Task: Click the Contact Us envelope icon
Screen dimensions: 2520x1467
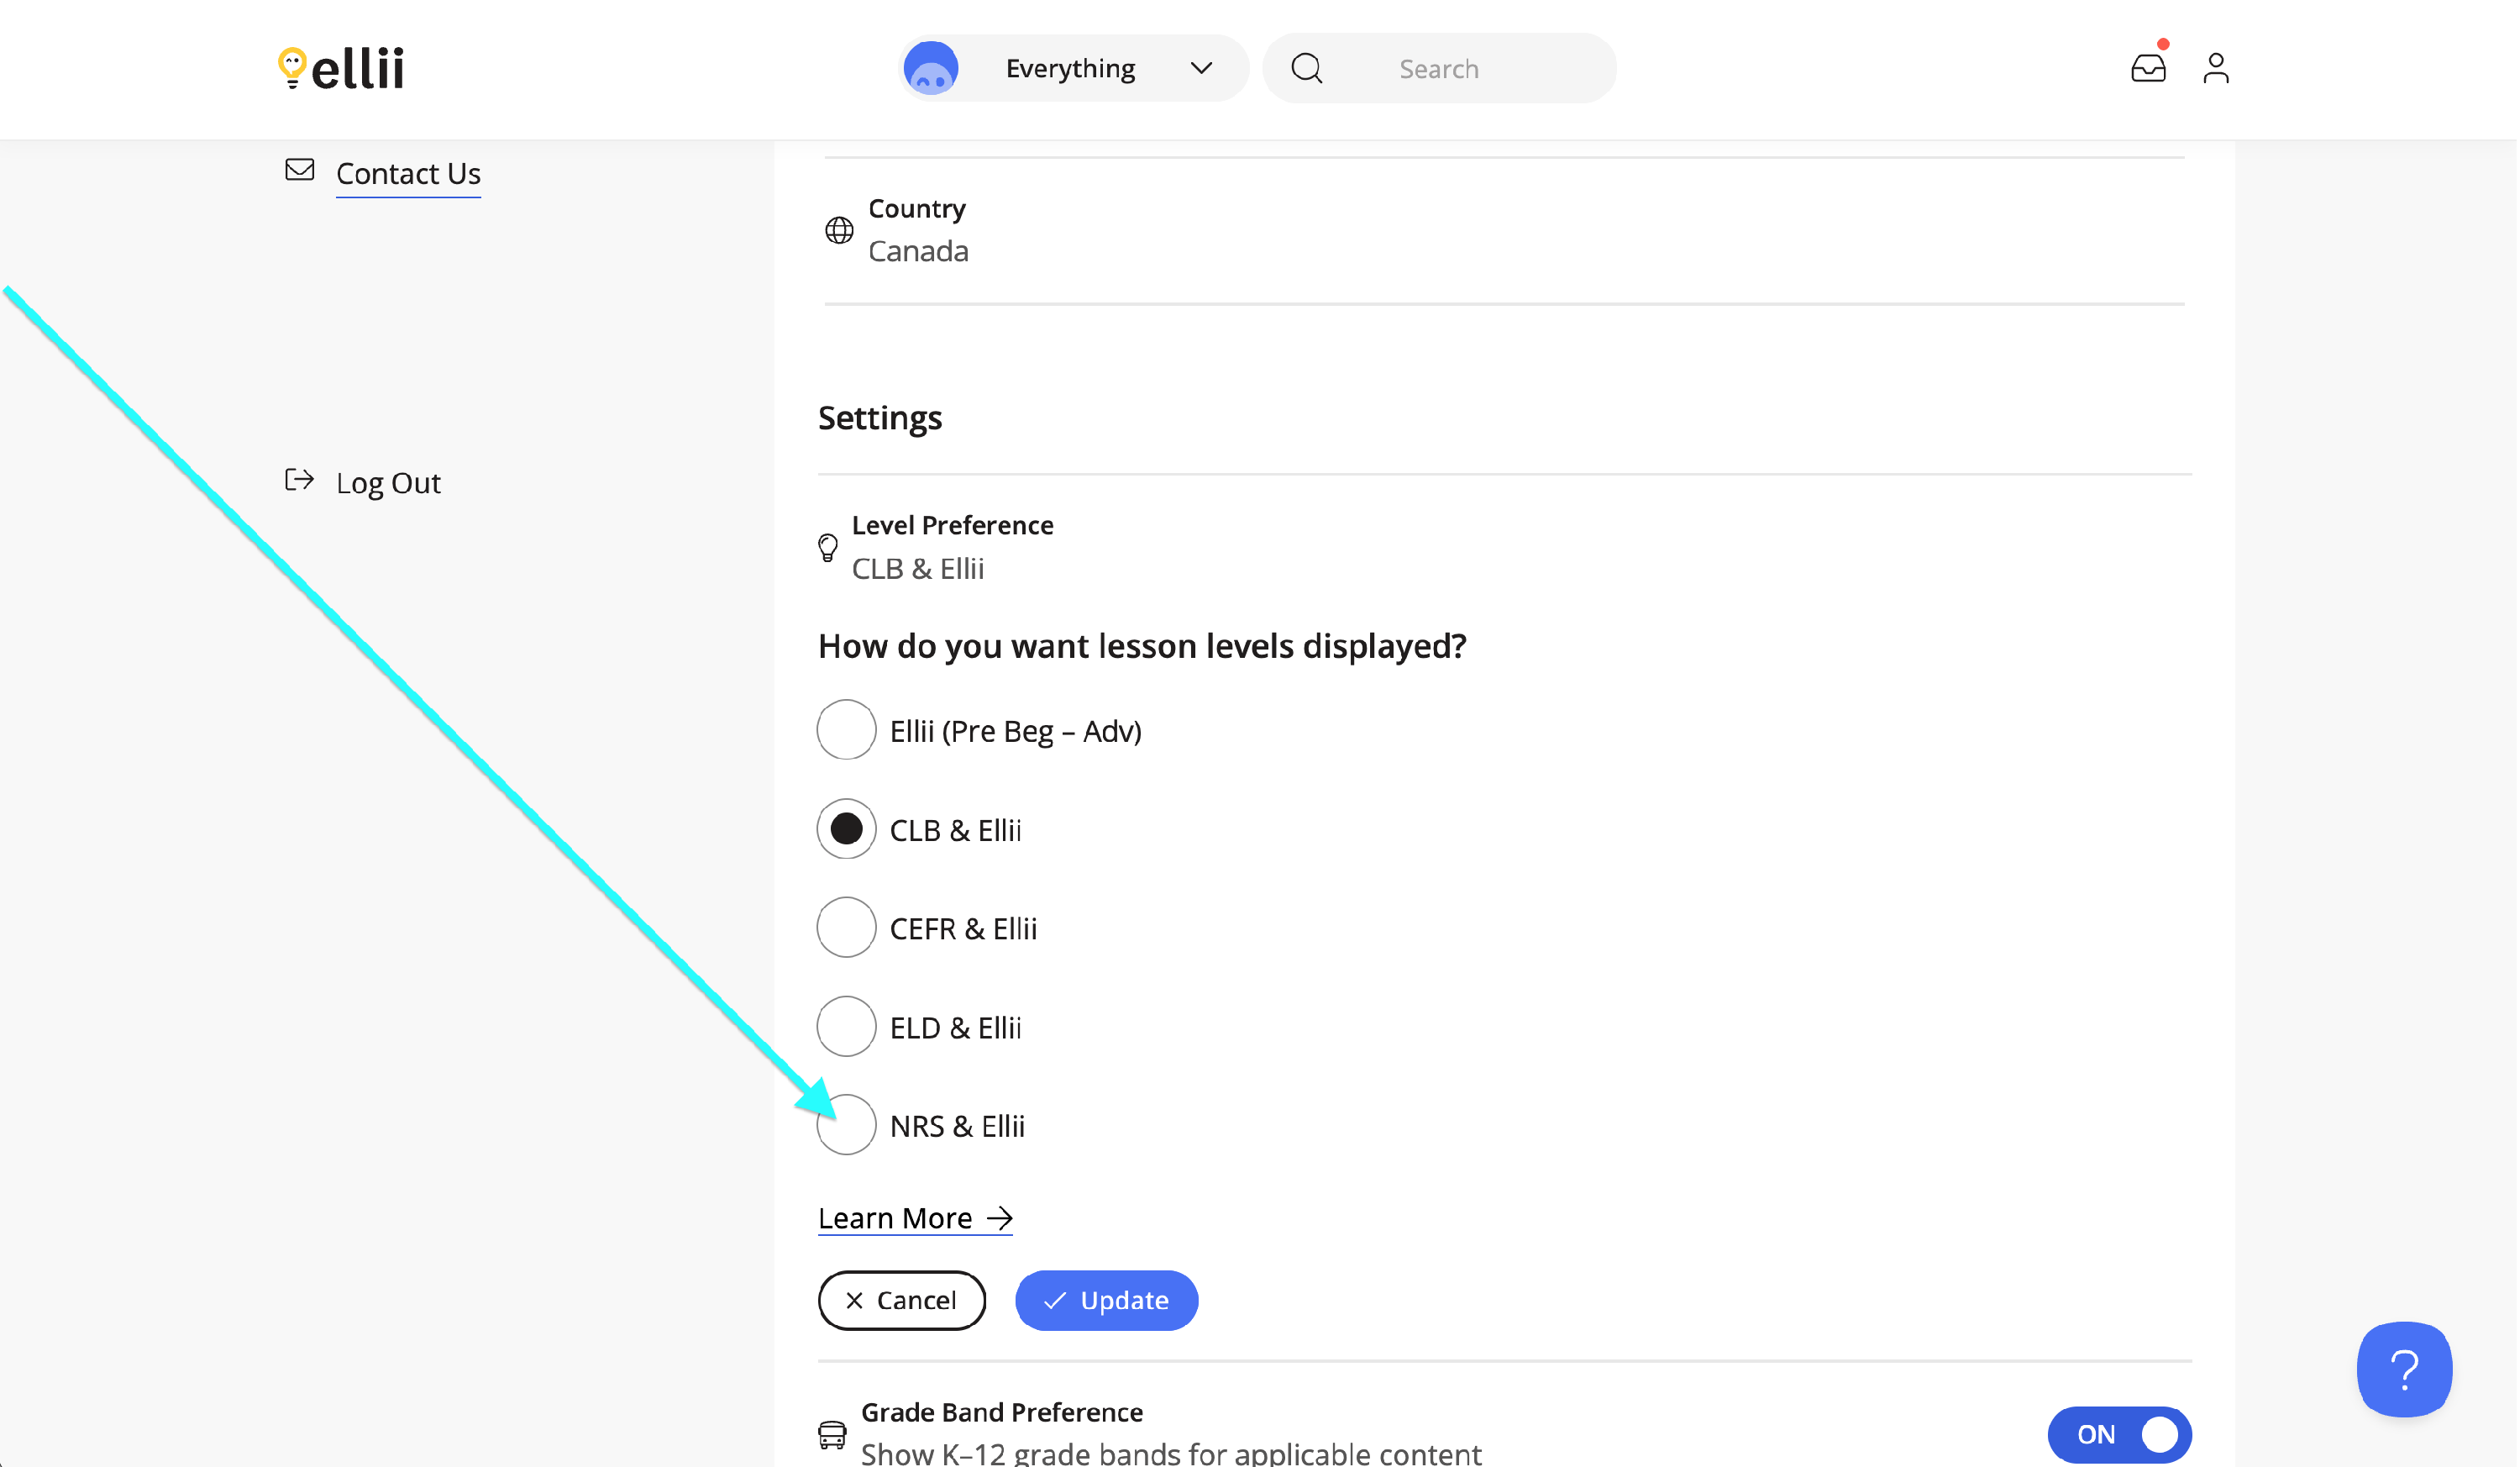Action: coord(300,170)
